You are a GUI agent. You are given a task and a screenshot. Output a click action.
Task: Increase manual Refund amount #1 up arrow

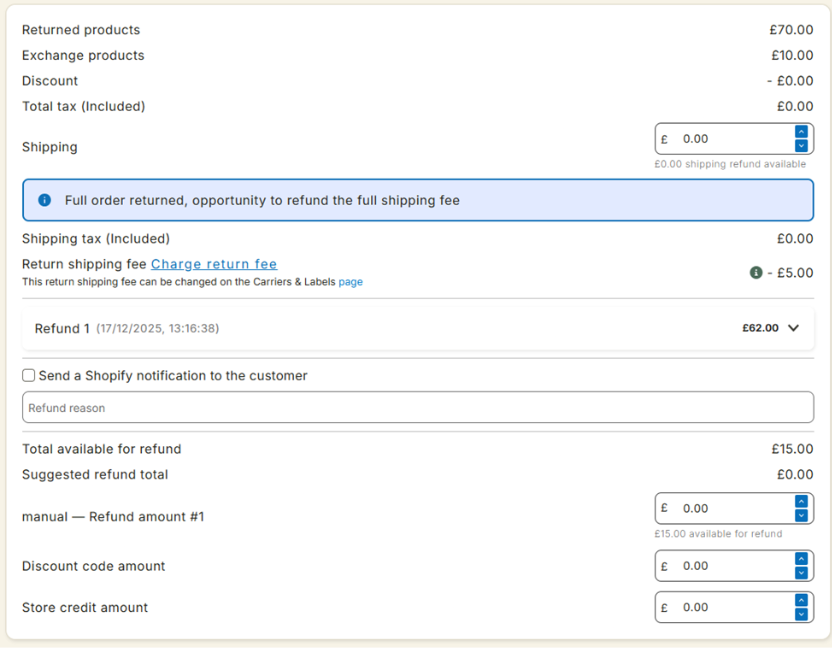click(801, 502)
